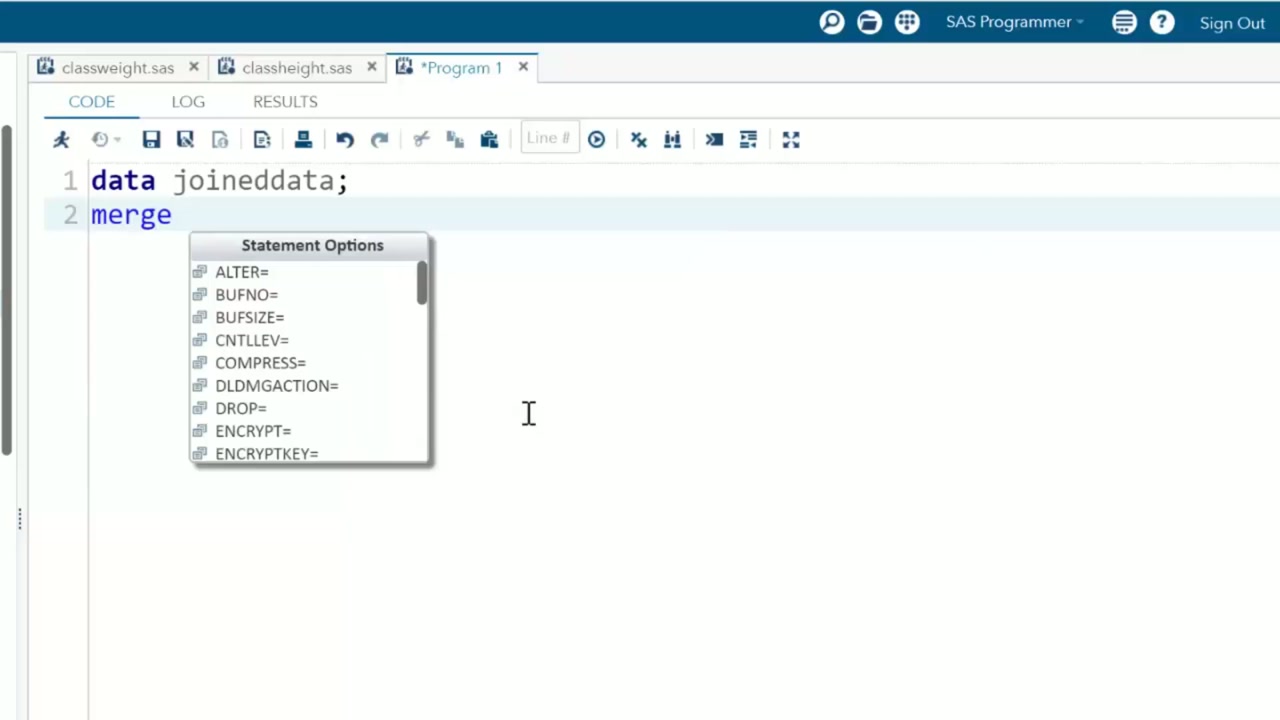
Task: Click the navigation pane expand handle
Action: point(19,518)
